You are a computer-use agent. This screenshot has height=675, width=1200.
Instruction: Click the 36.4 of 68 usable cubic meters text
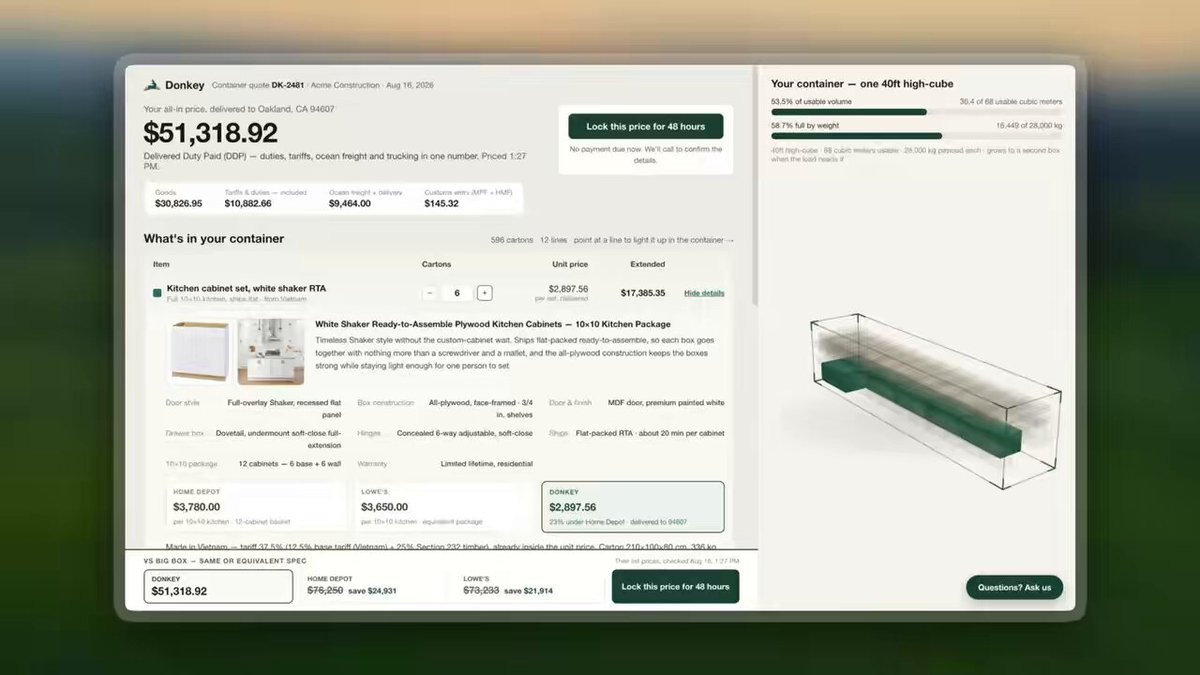click(1011, 101)
